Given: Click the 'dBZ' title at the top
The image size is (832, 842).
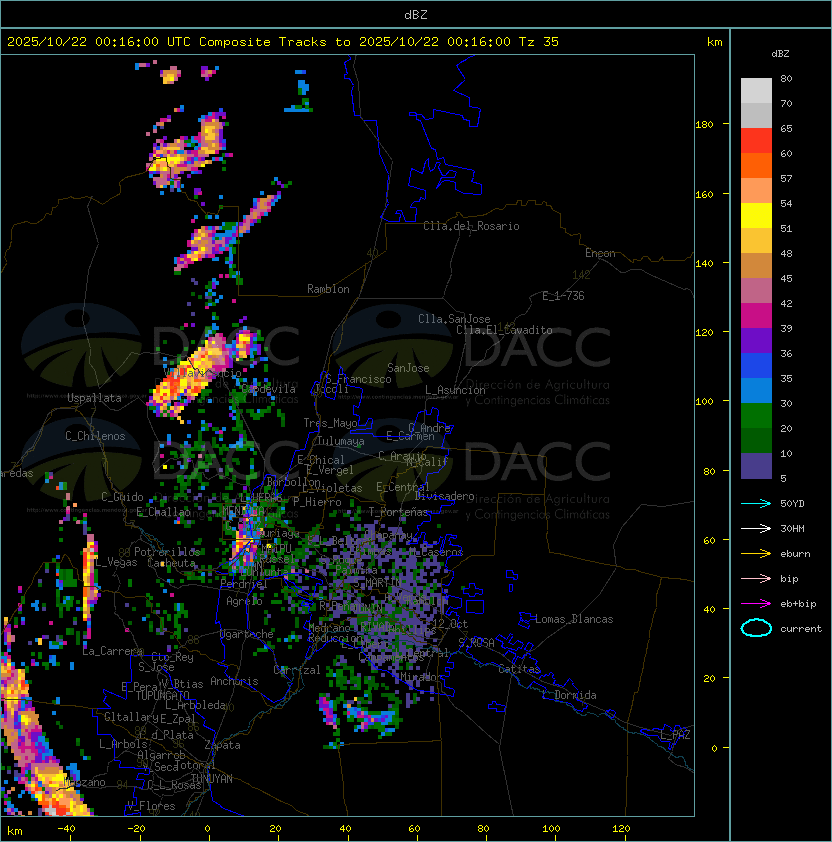Looking at the screenshot, I should 416,14.
